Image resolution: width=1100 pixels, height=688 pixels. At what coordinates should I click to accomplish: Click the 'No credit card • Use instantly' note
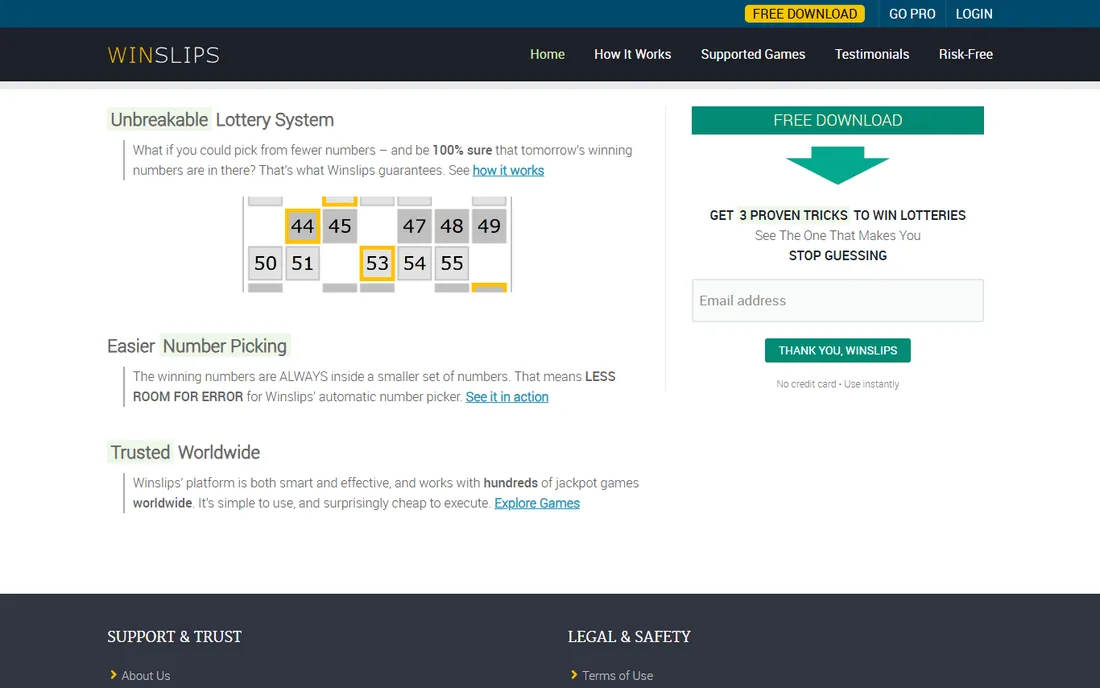[838, 384]
